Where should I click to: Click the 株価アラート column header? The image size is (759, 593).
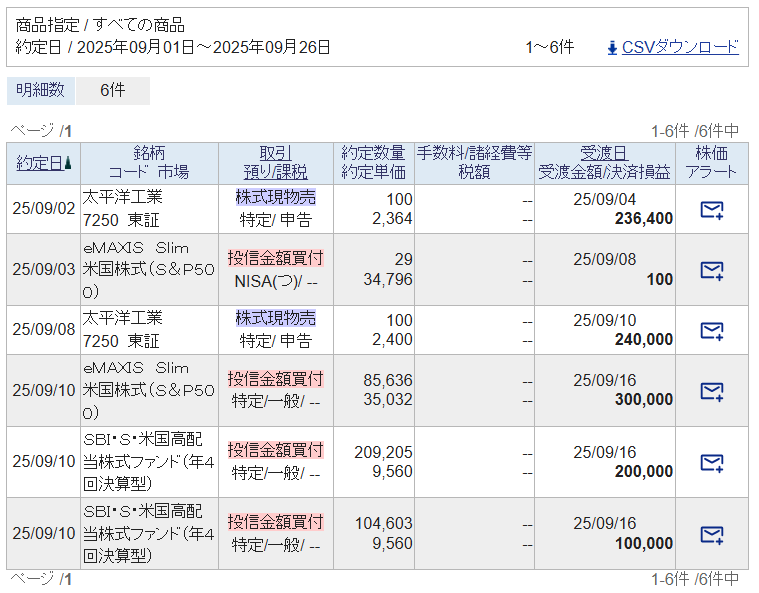tap(711, 162)
